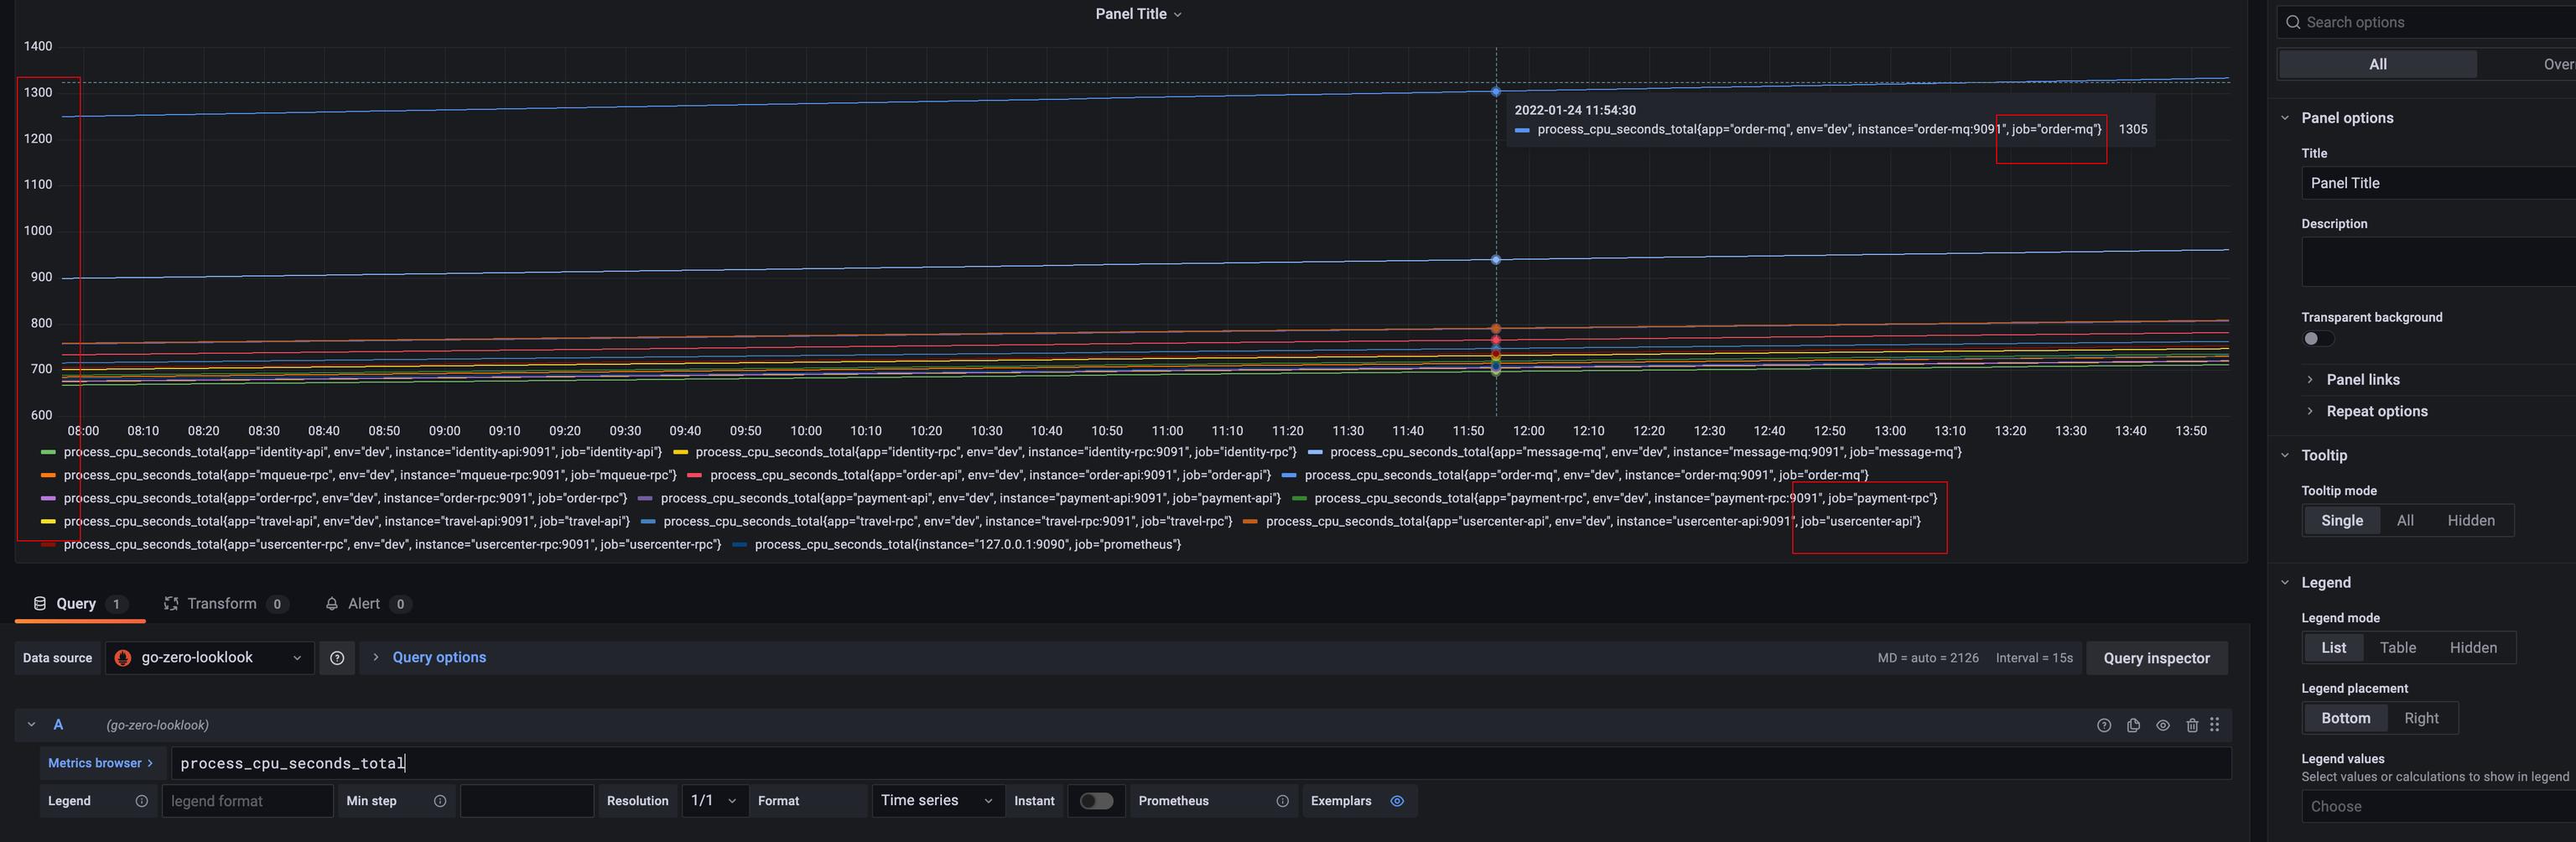Set Tooltip mode to Single

[2341, 521]
